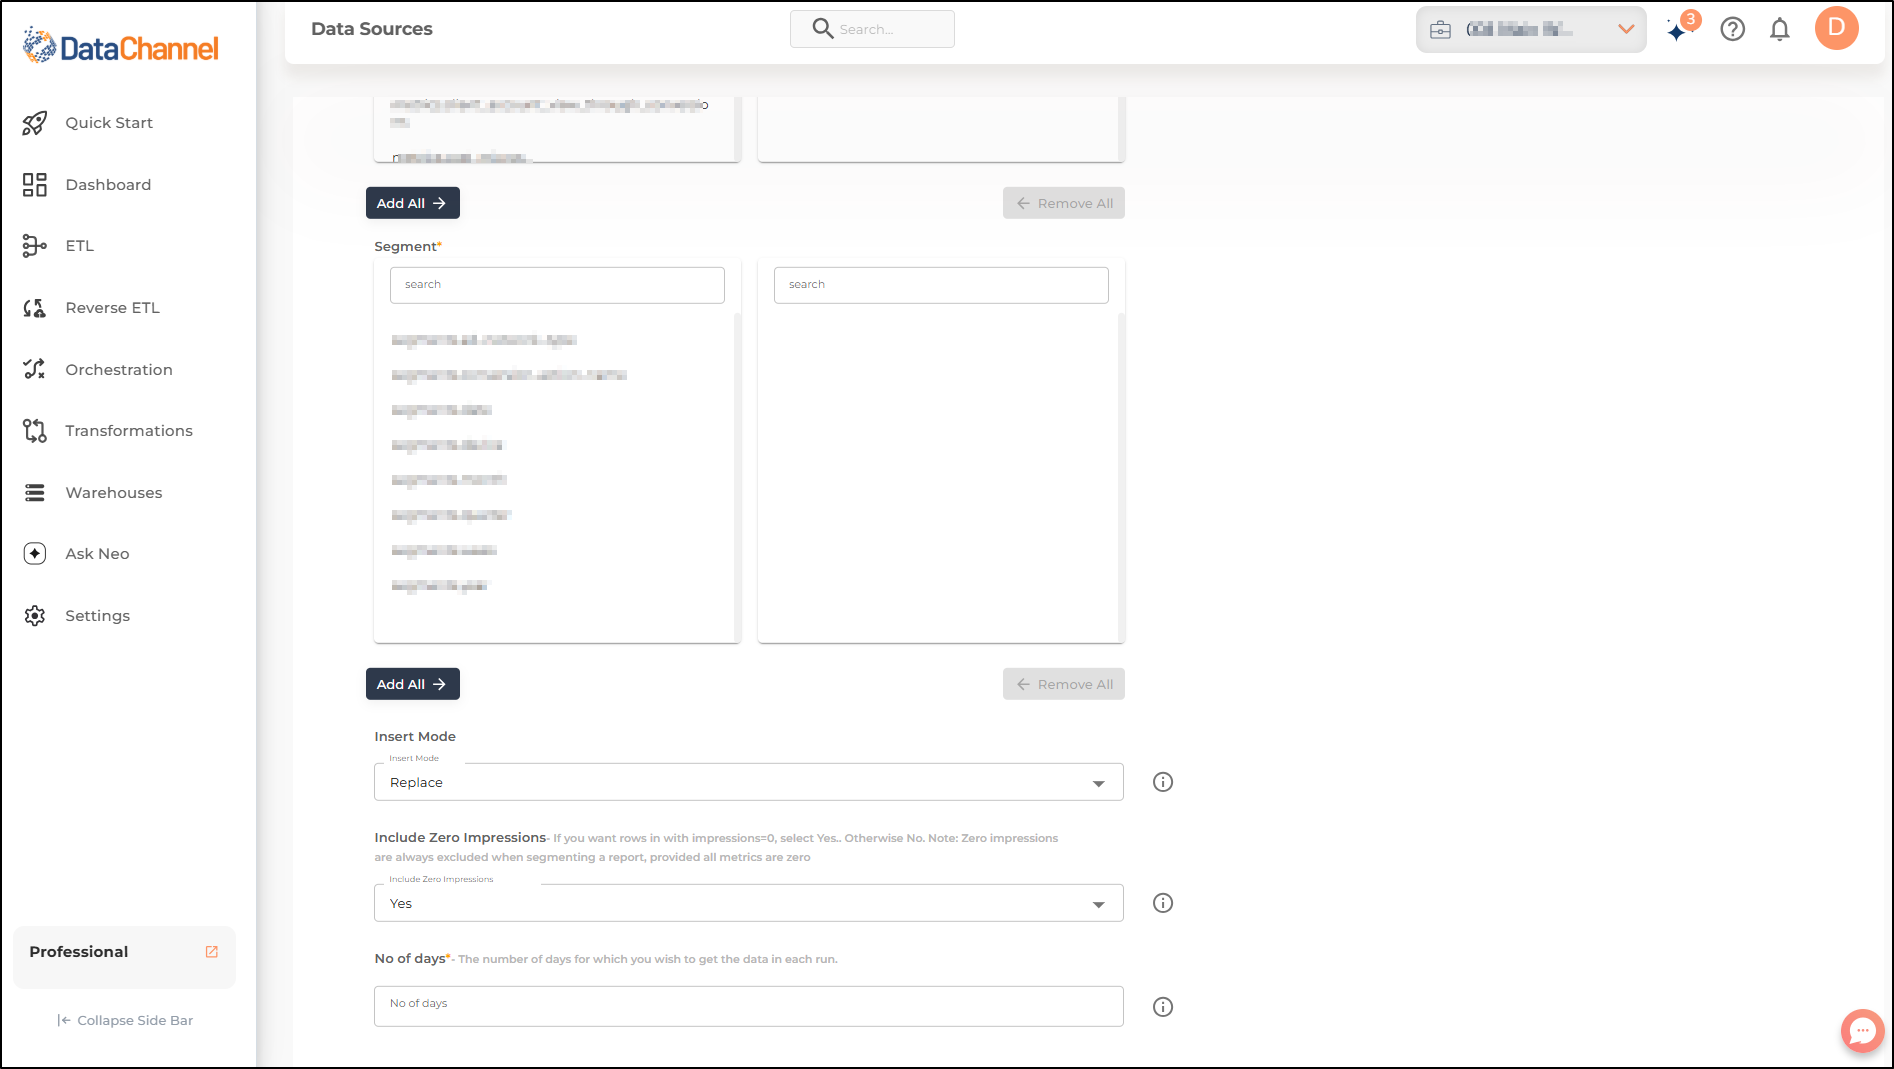The image size is (1894, 1069).
Task: Focus the Segment available-list search box
Action: pos(557,285)
